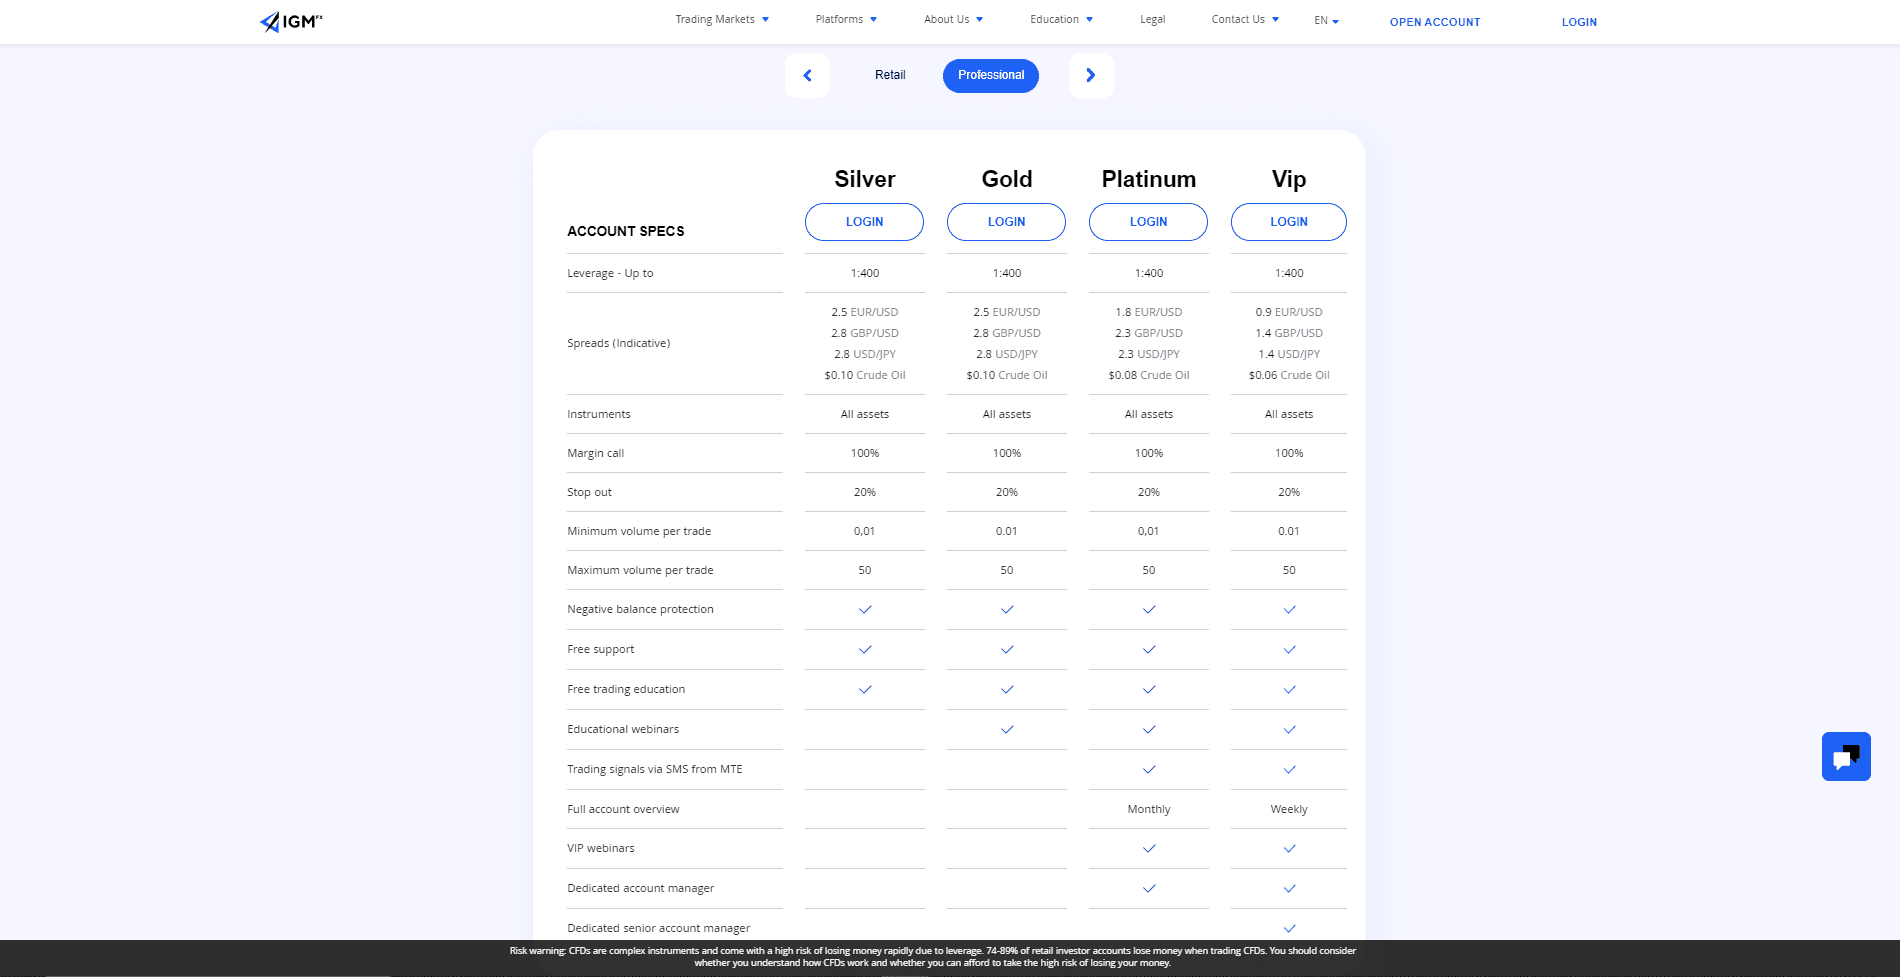Screen dimensions: 1900x977
Task: Click the Margin call row label
Action: [x=595, y=453]
